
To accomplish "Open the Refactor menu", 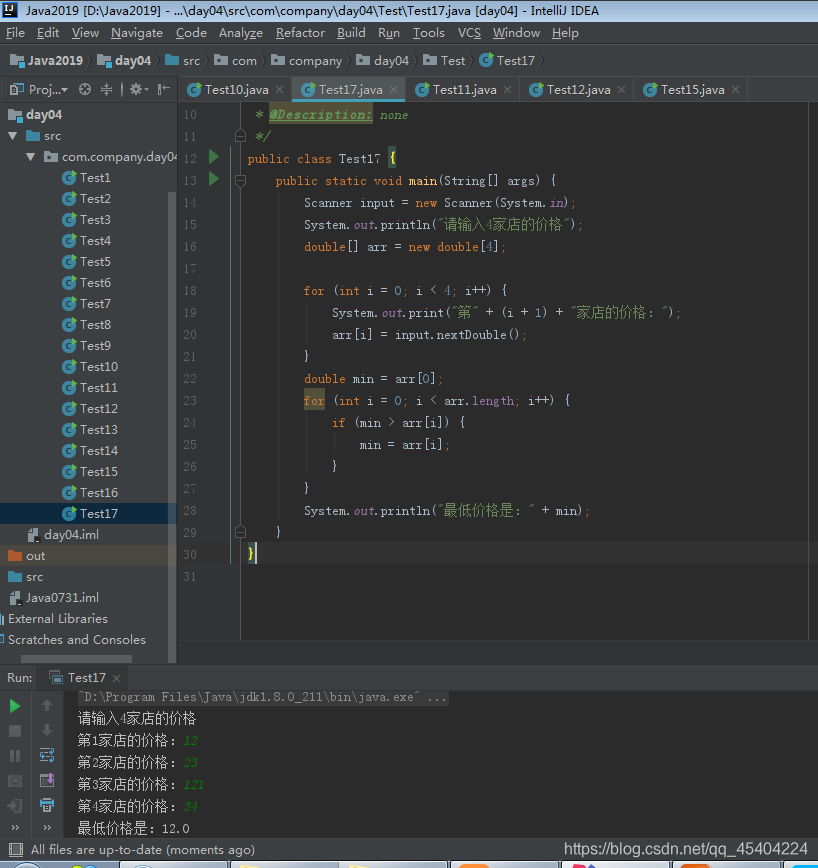I will 300,33.
